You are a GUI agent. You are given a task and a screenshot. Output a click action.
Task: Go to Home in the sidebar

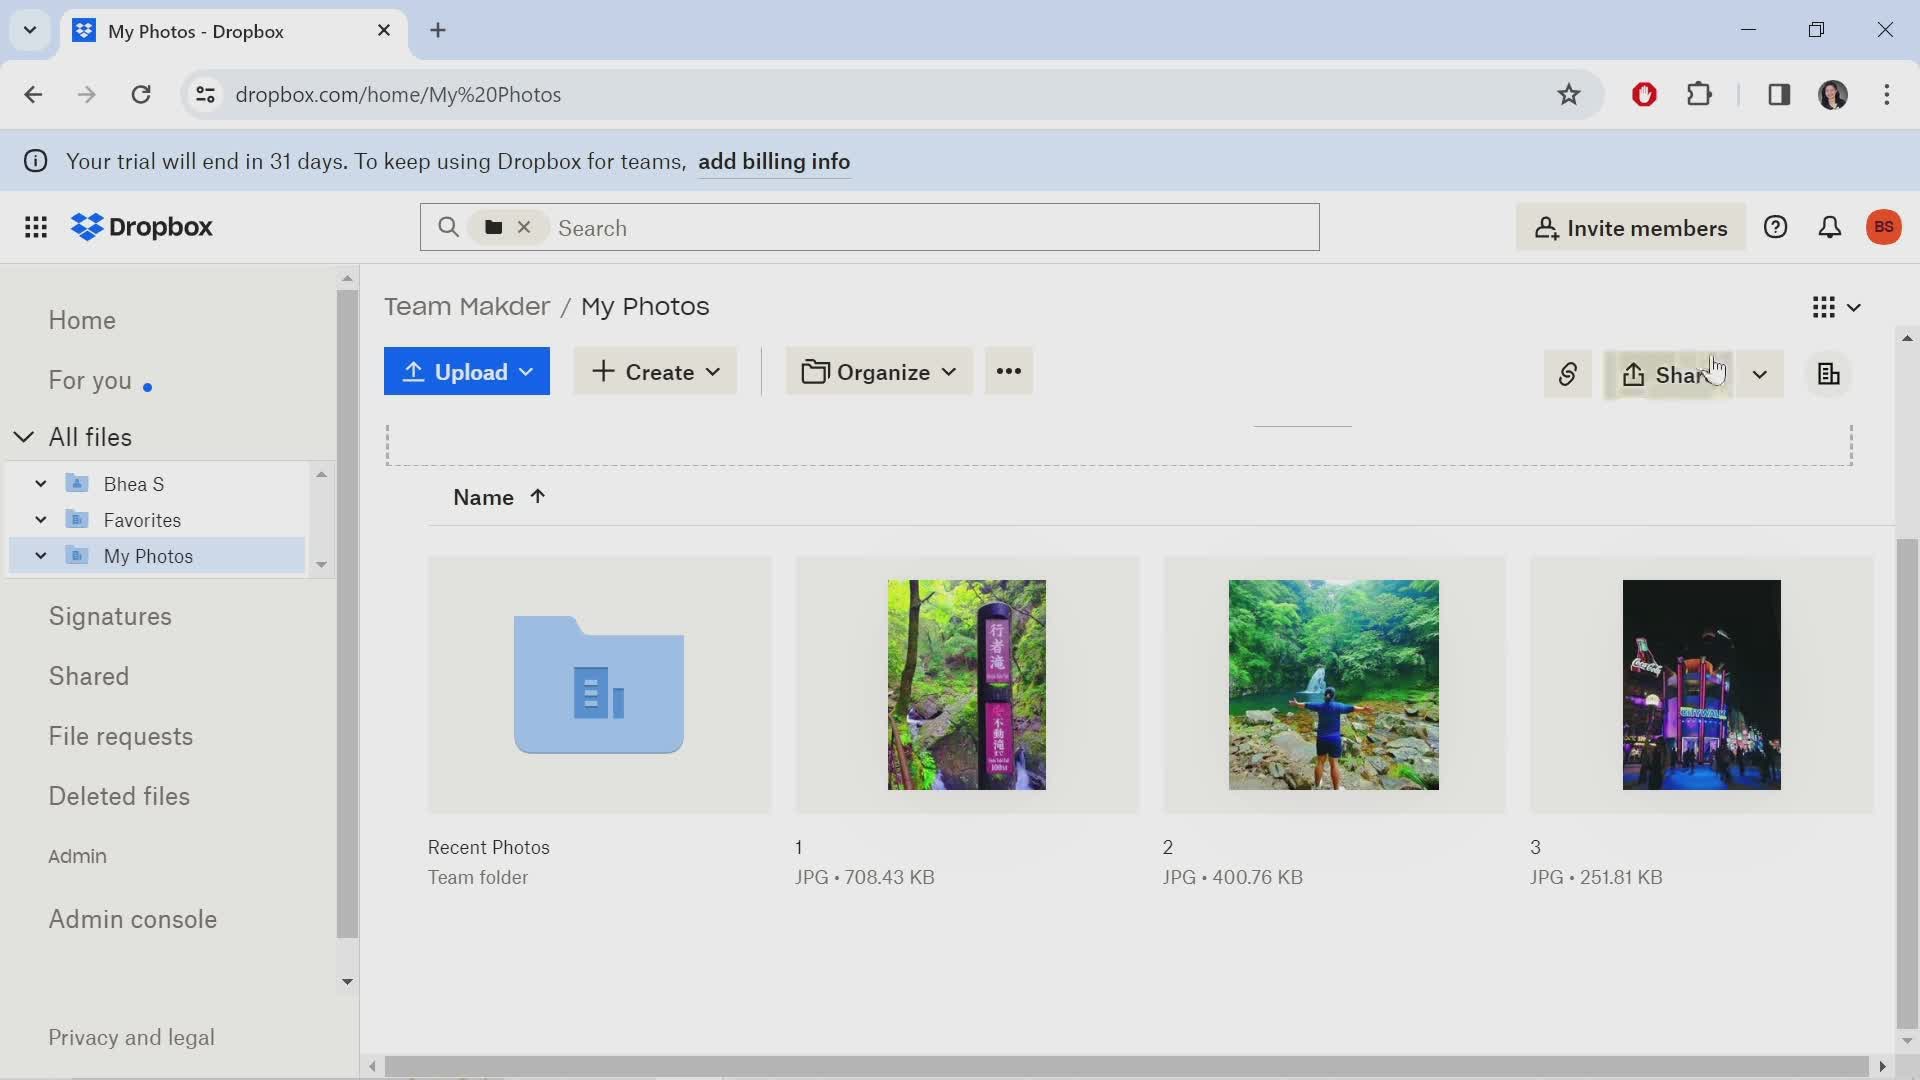tap(82, 321)
